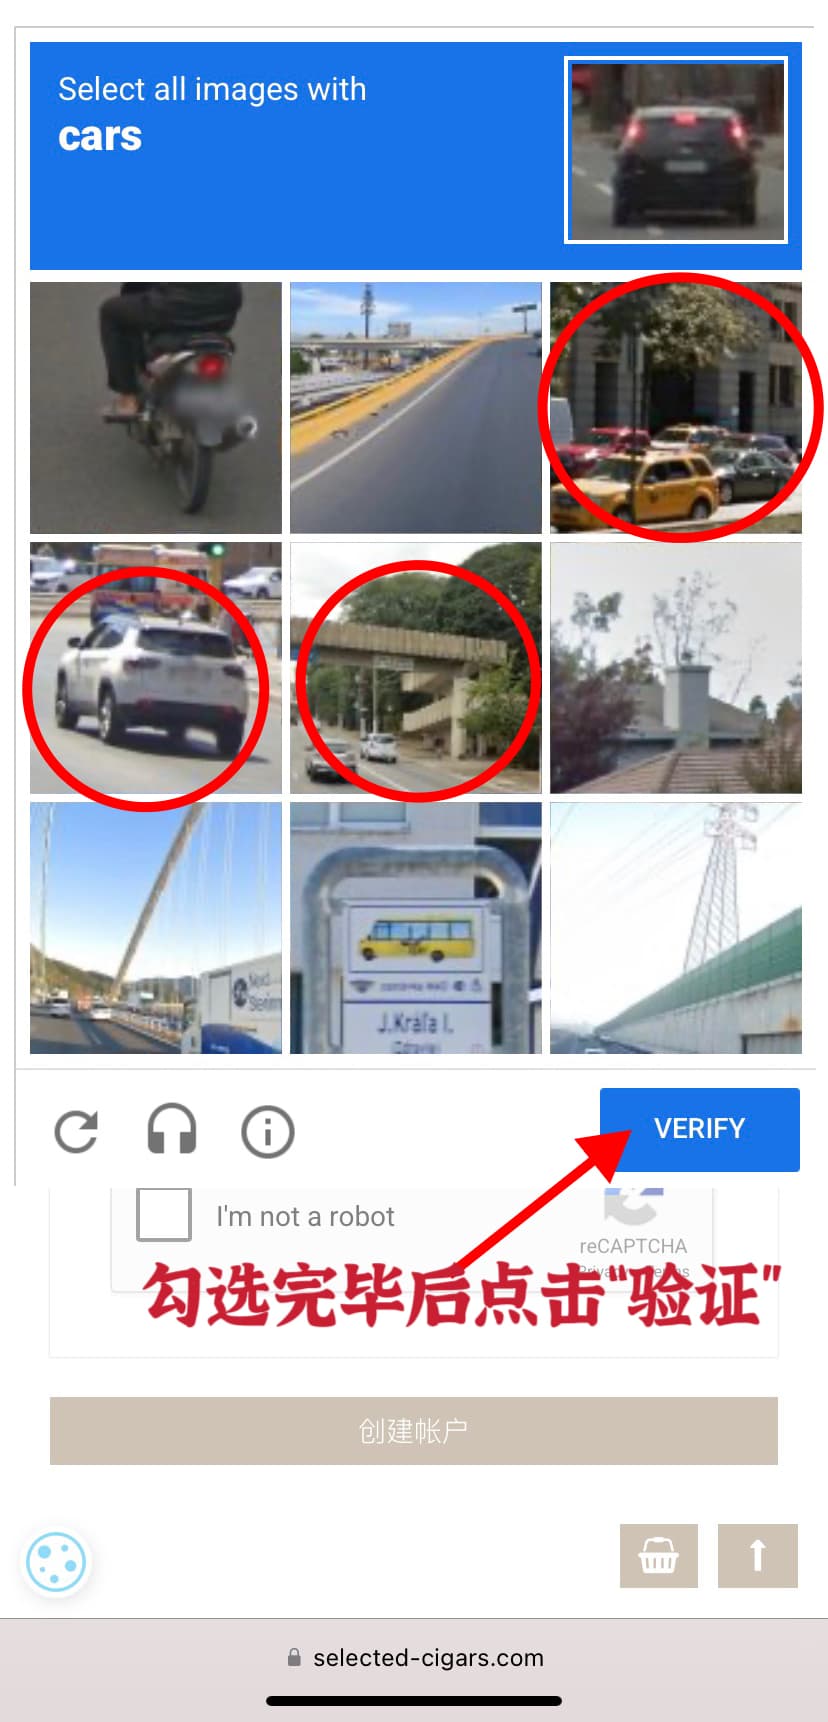Switch to the audio challenge headphones icon
The image size is (828, 1722).
coord(172,1130)
